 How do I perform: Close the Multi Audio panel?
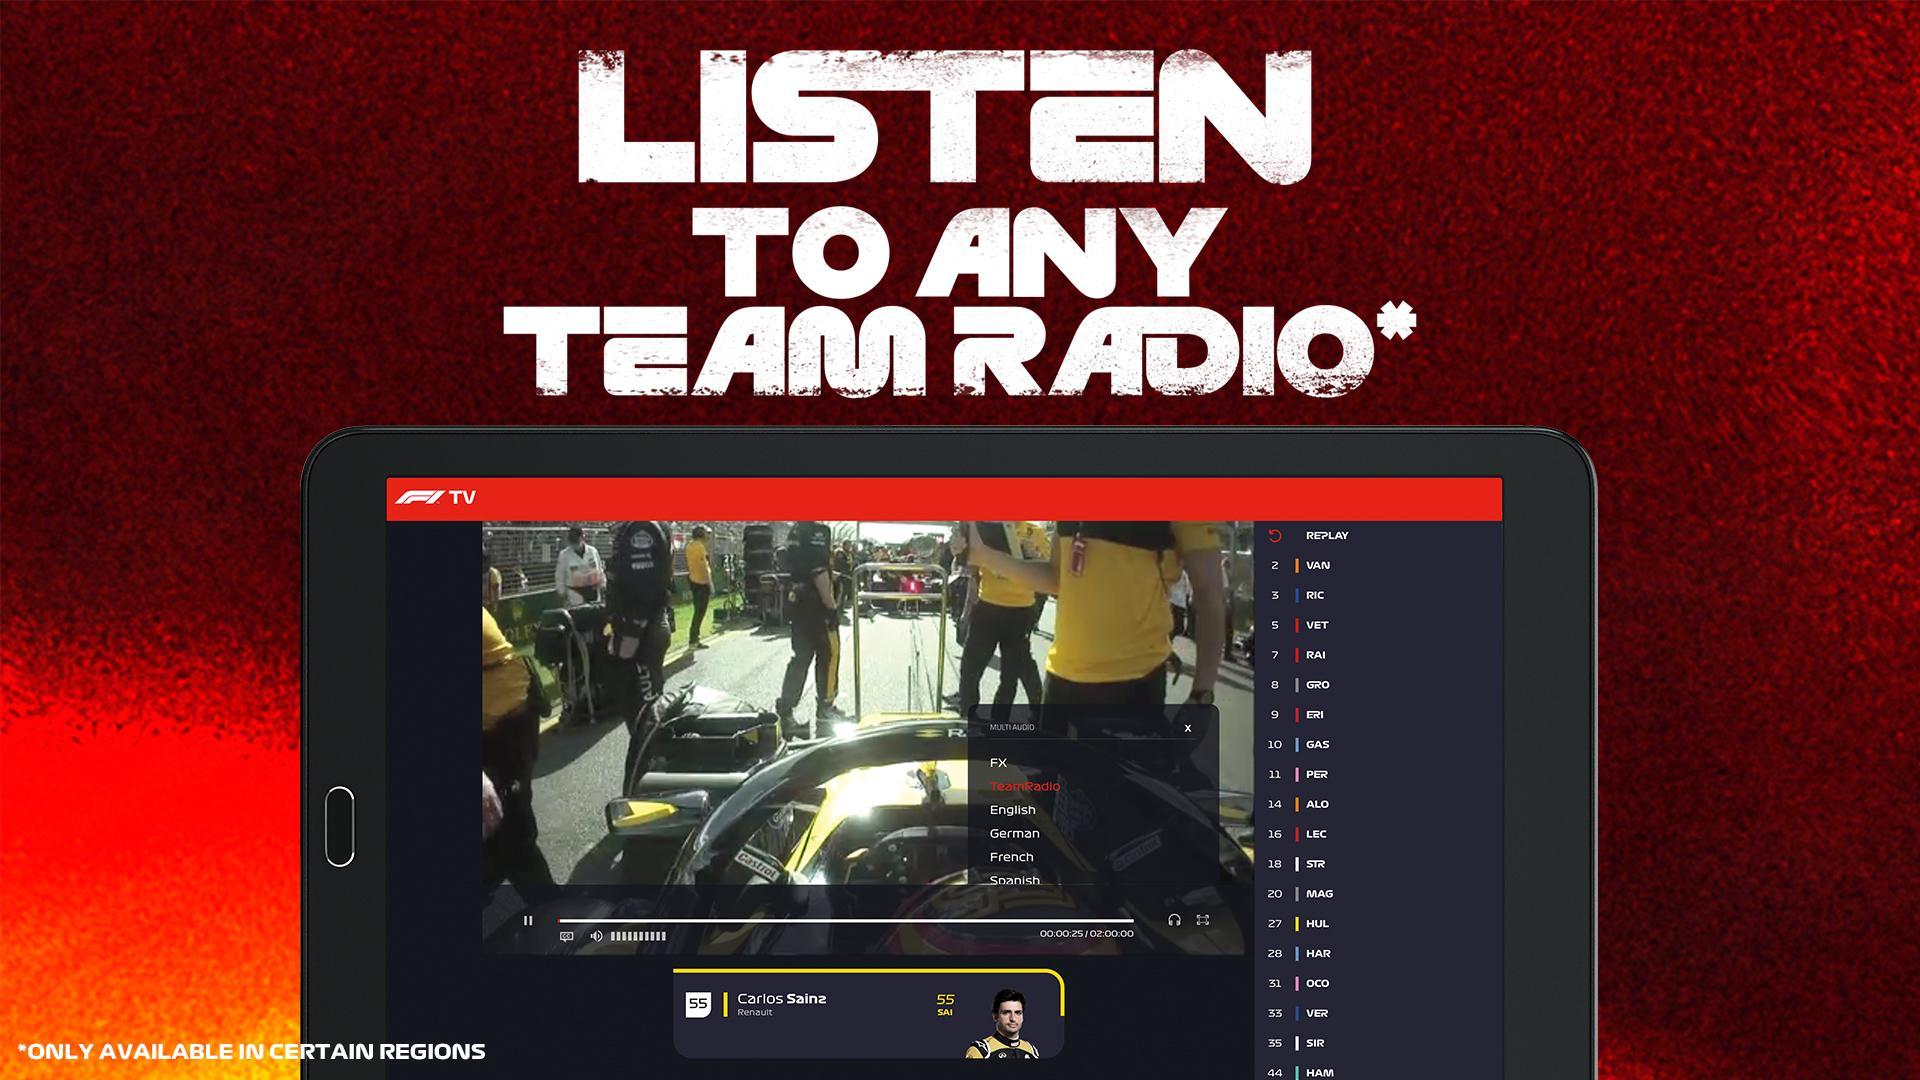coord(1188,728)
